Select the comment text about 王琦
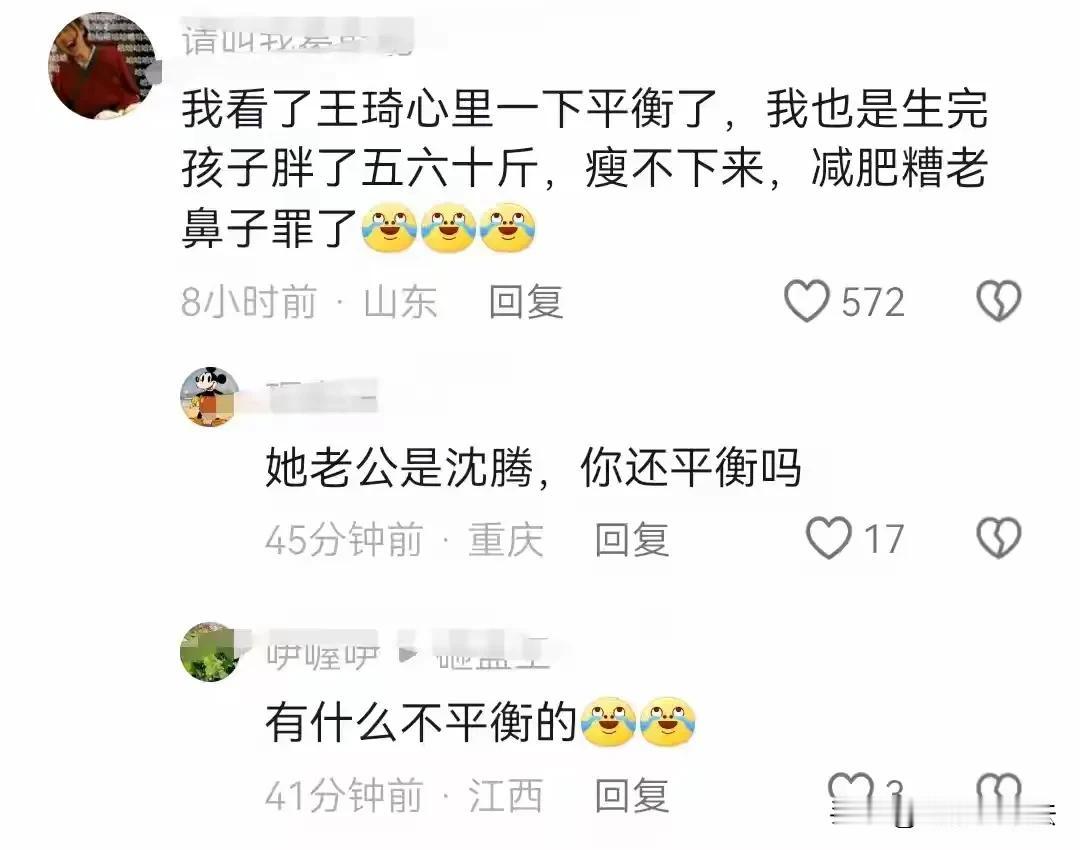 click(585, 168)
